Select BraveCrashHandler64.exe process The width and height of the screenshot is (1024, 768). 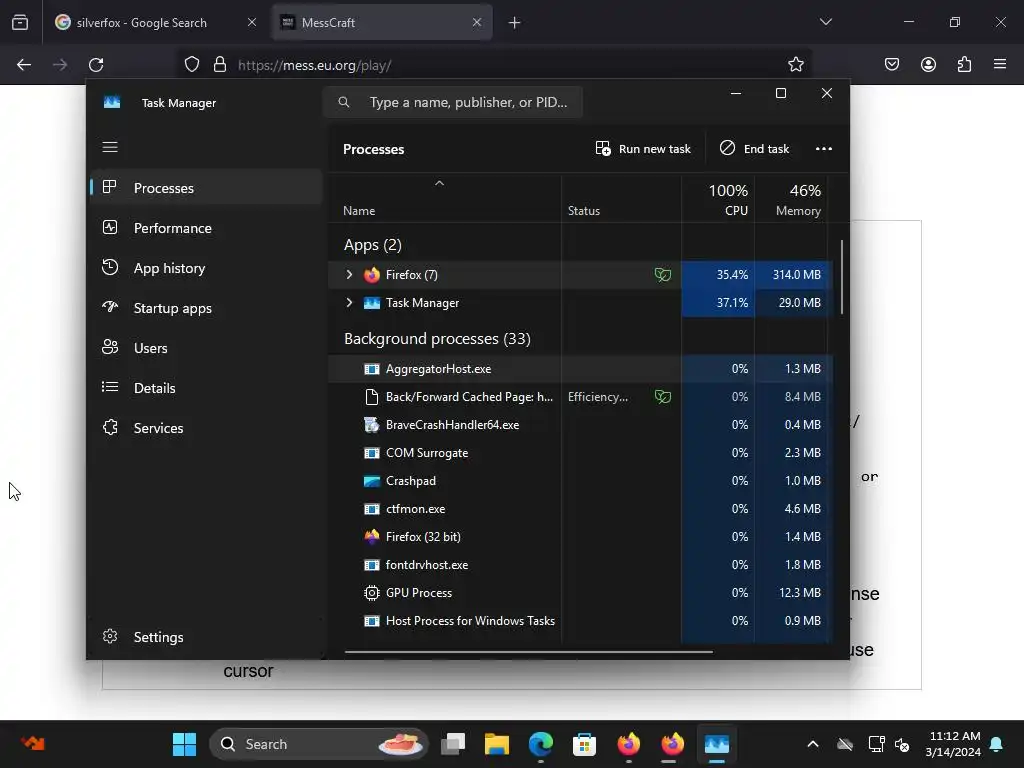point(580,425)
